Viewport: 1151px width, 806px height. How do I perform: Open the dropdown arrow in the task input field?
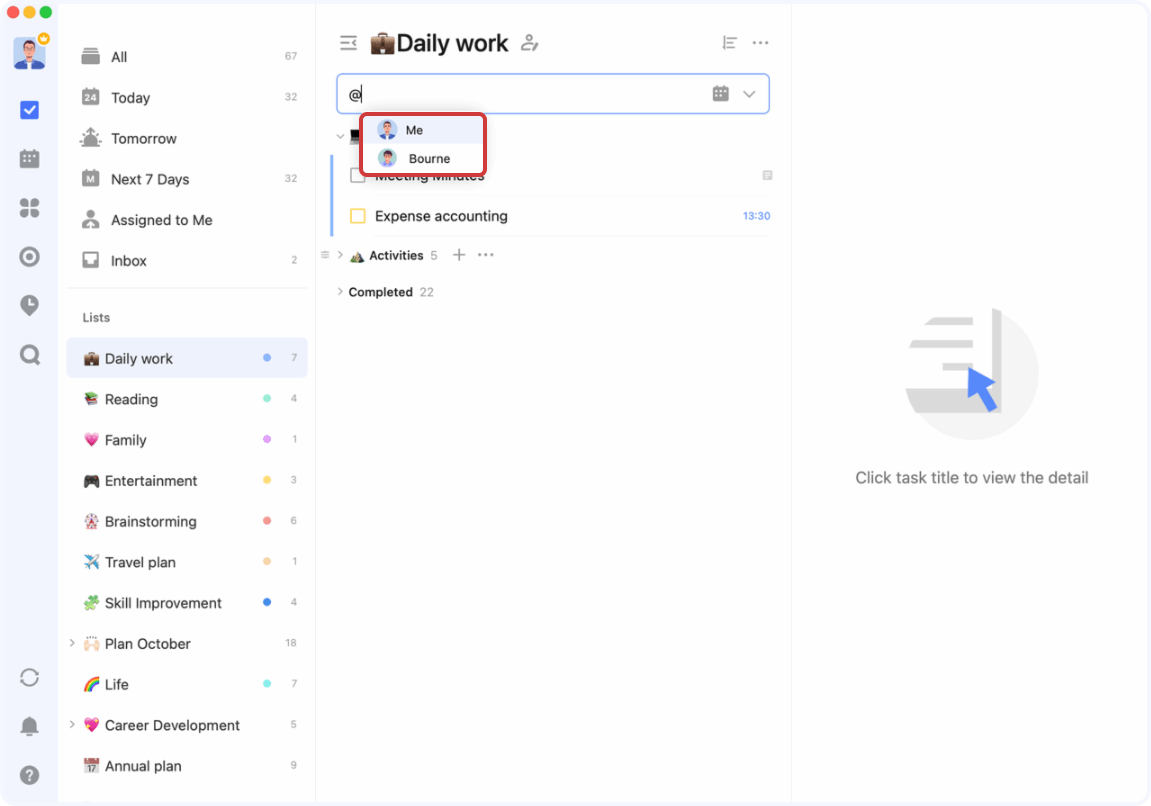(x=749, y=93)
